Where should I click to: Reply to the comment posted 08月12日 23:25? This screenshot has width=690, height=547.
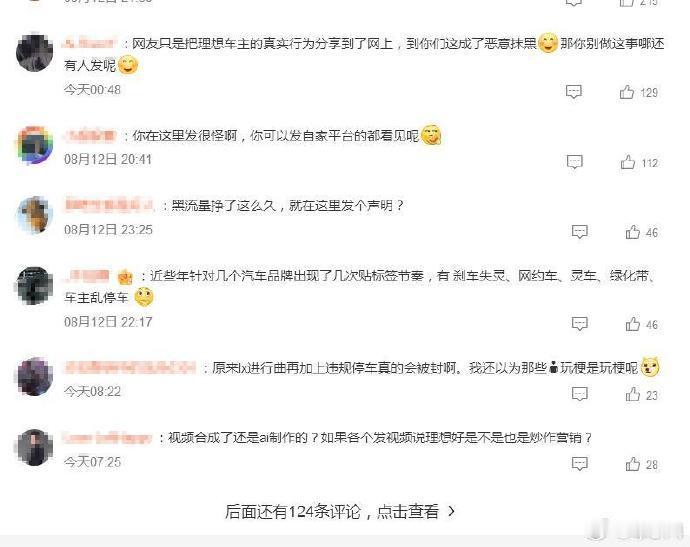580,232
